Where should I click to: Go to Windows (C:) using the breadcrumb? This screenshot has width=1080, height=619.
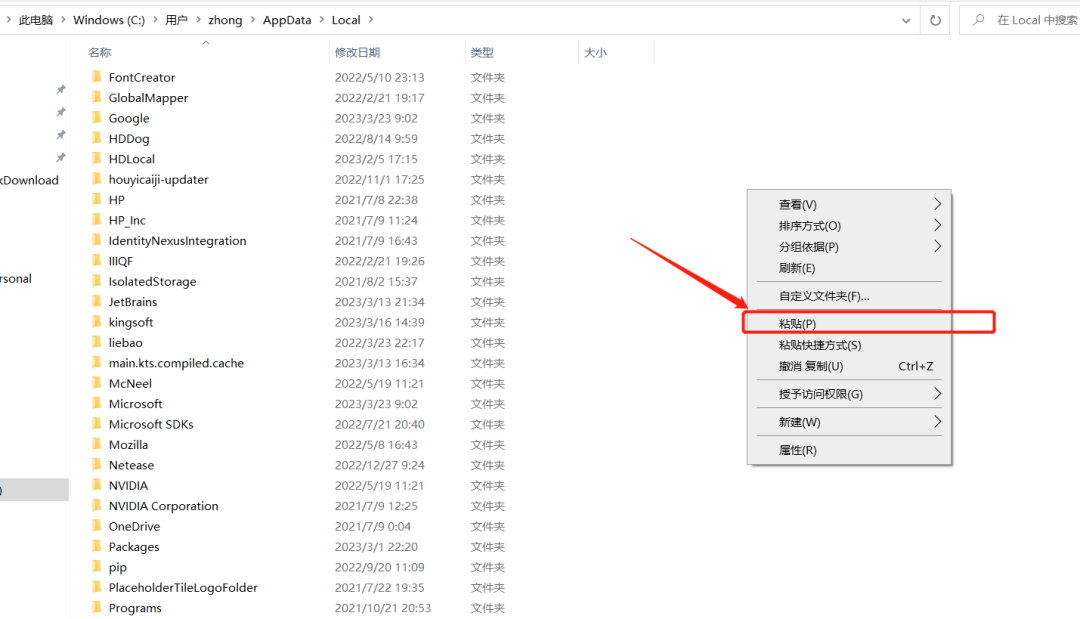pos(109,19)
